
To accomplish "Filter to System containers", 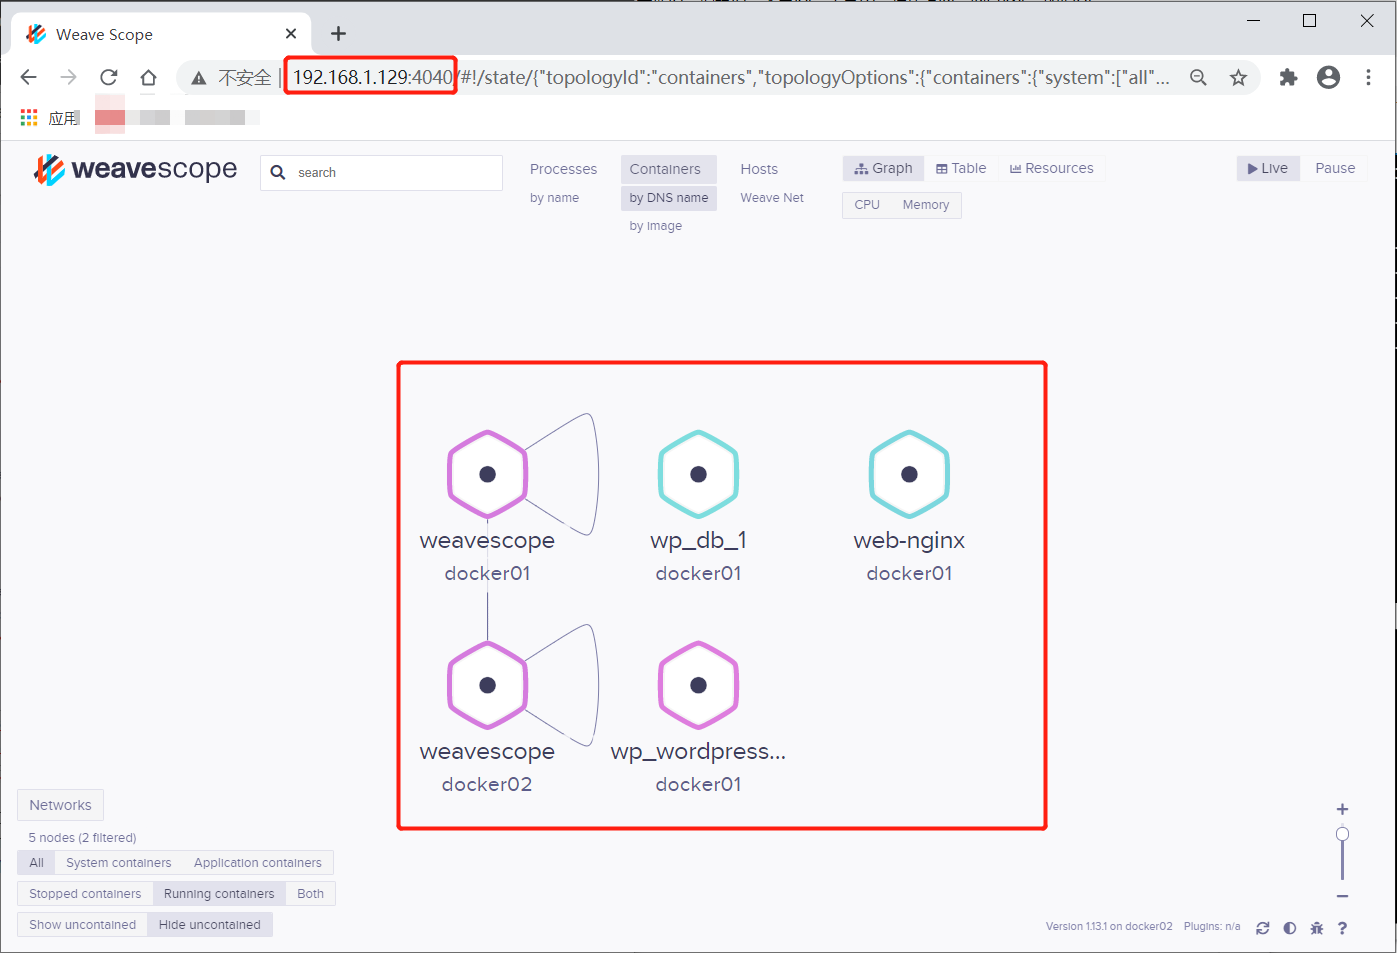I will point(119,863).
